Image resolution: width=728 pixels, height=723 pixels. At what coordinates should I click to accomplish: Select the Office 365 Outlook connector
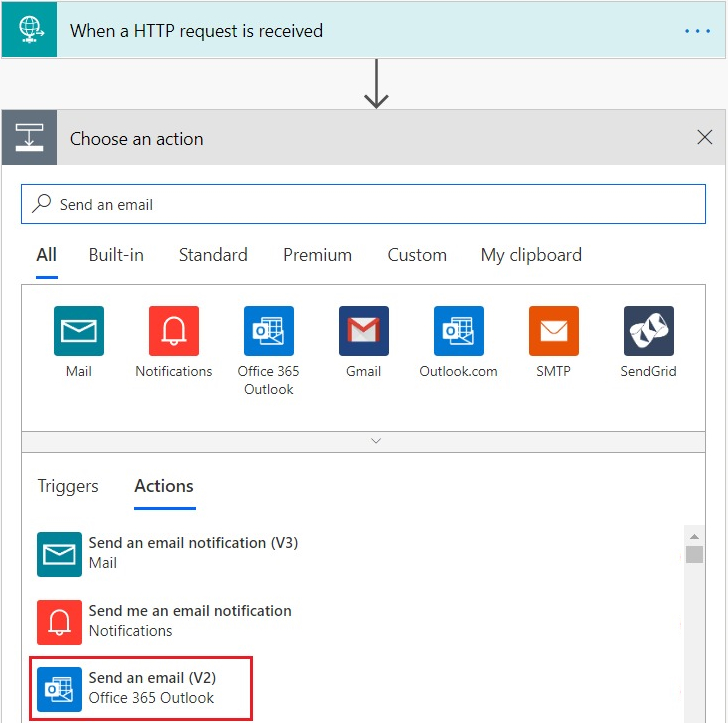pos(269,331)
